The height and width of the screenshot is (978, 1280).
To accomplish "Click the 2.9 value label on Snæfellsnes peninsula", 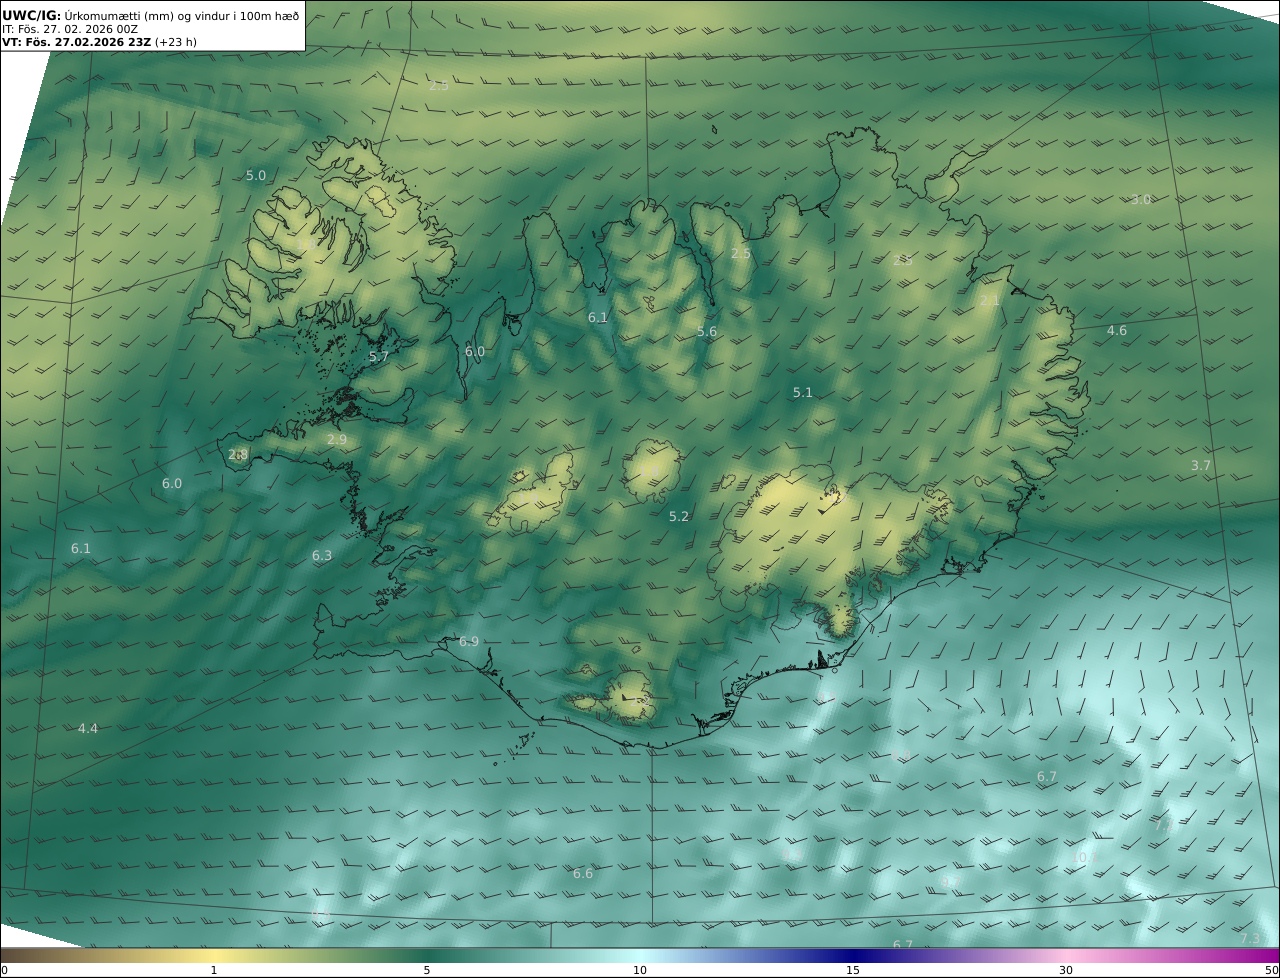I will 337,440.
